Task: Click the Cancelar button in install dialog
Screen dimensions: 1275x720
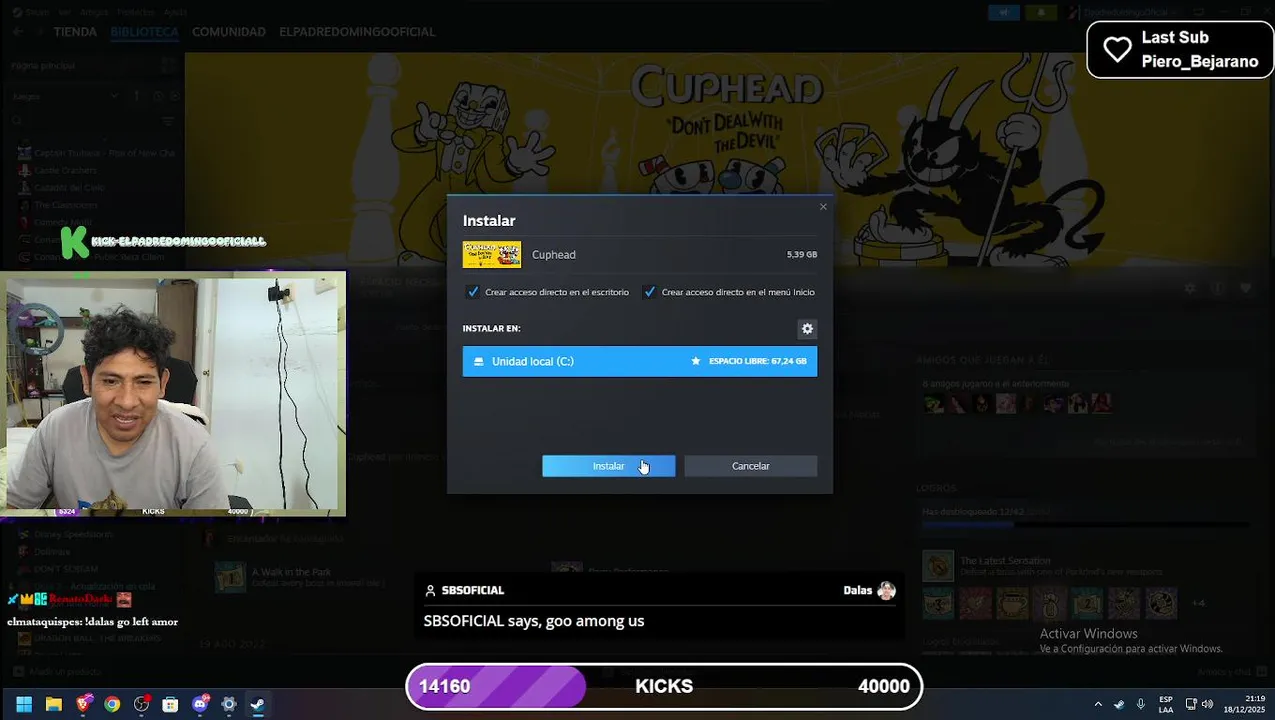Action: click(750, 466)
